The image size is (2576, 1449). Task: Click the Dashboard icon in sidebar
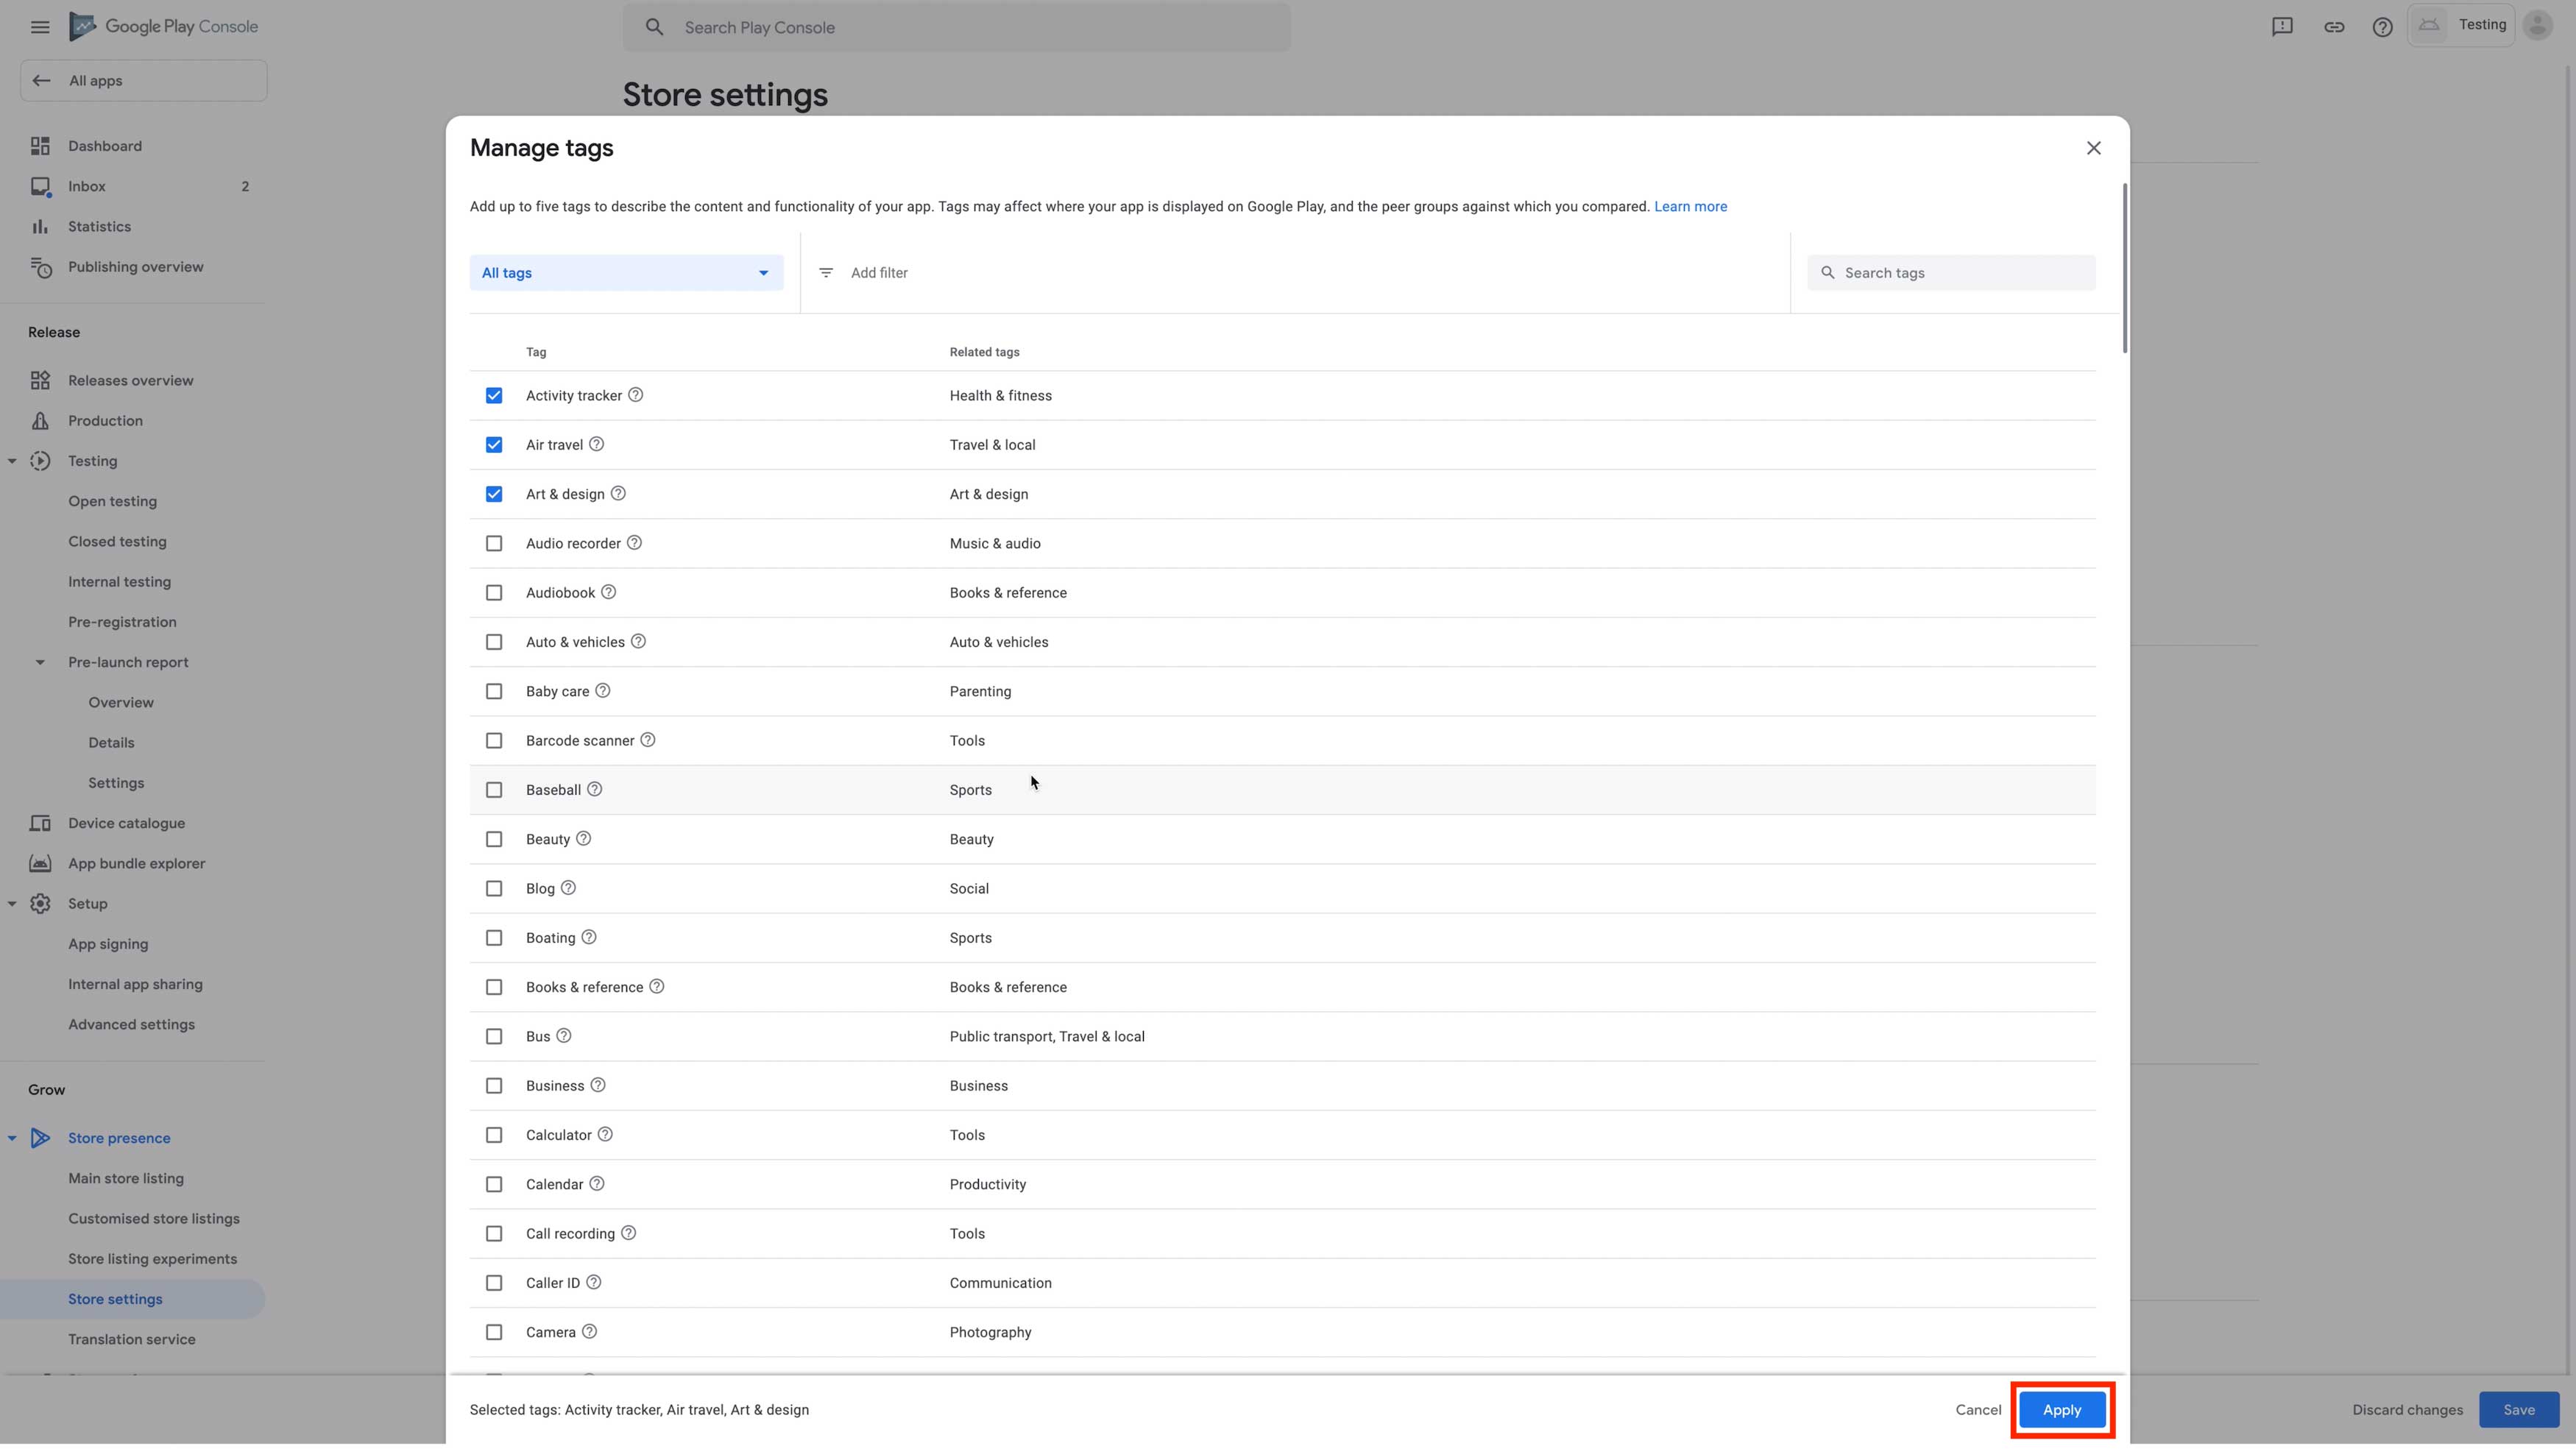(x=40, y=146)
